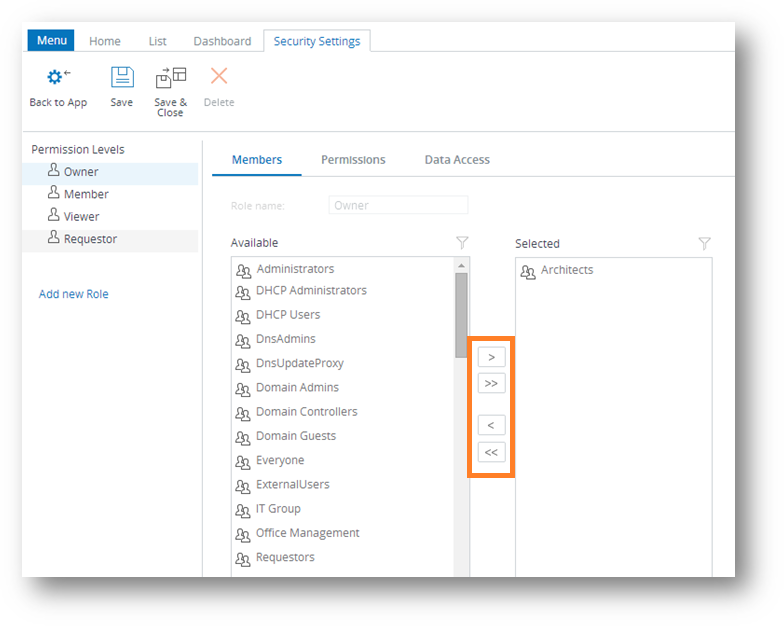
Task: Move selected item right with > button
Action: pos(491,357)
